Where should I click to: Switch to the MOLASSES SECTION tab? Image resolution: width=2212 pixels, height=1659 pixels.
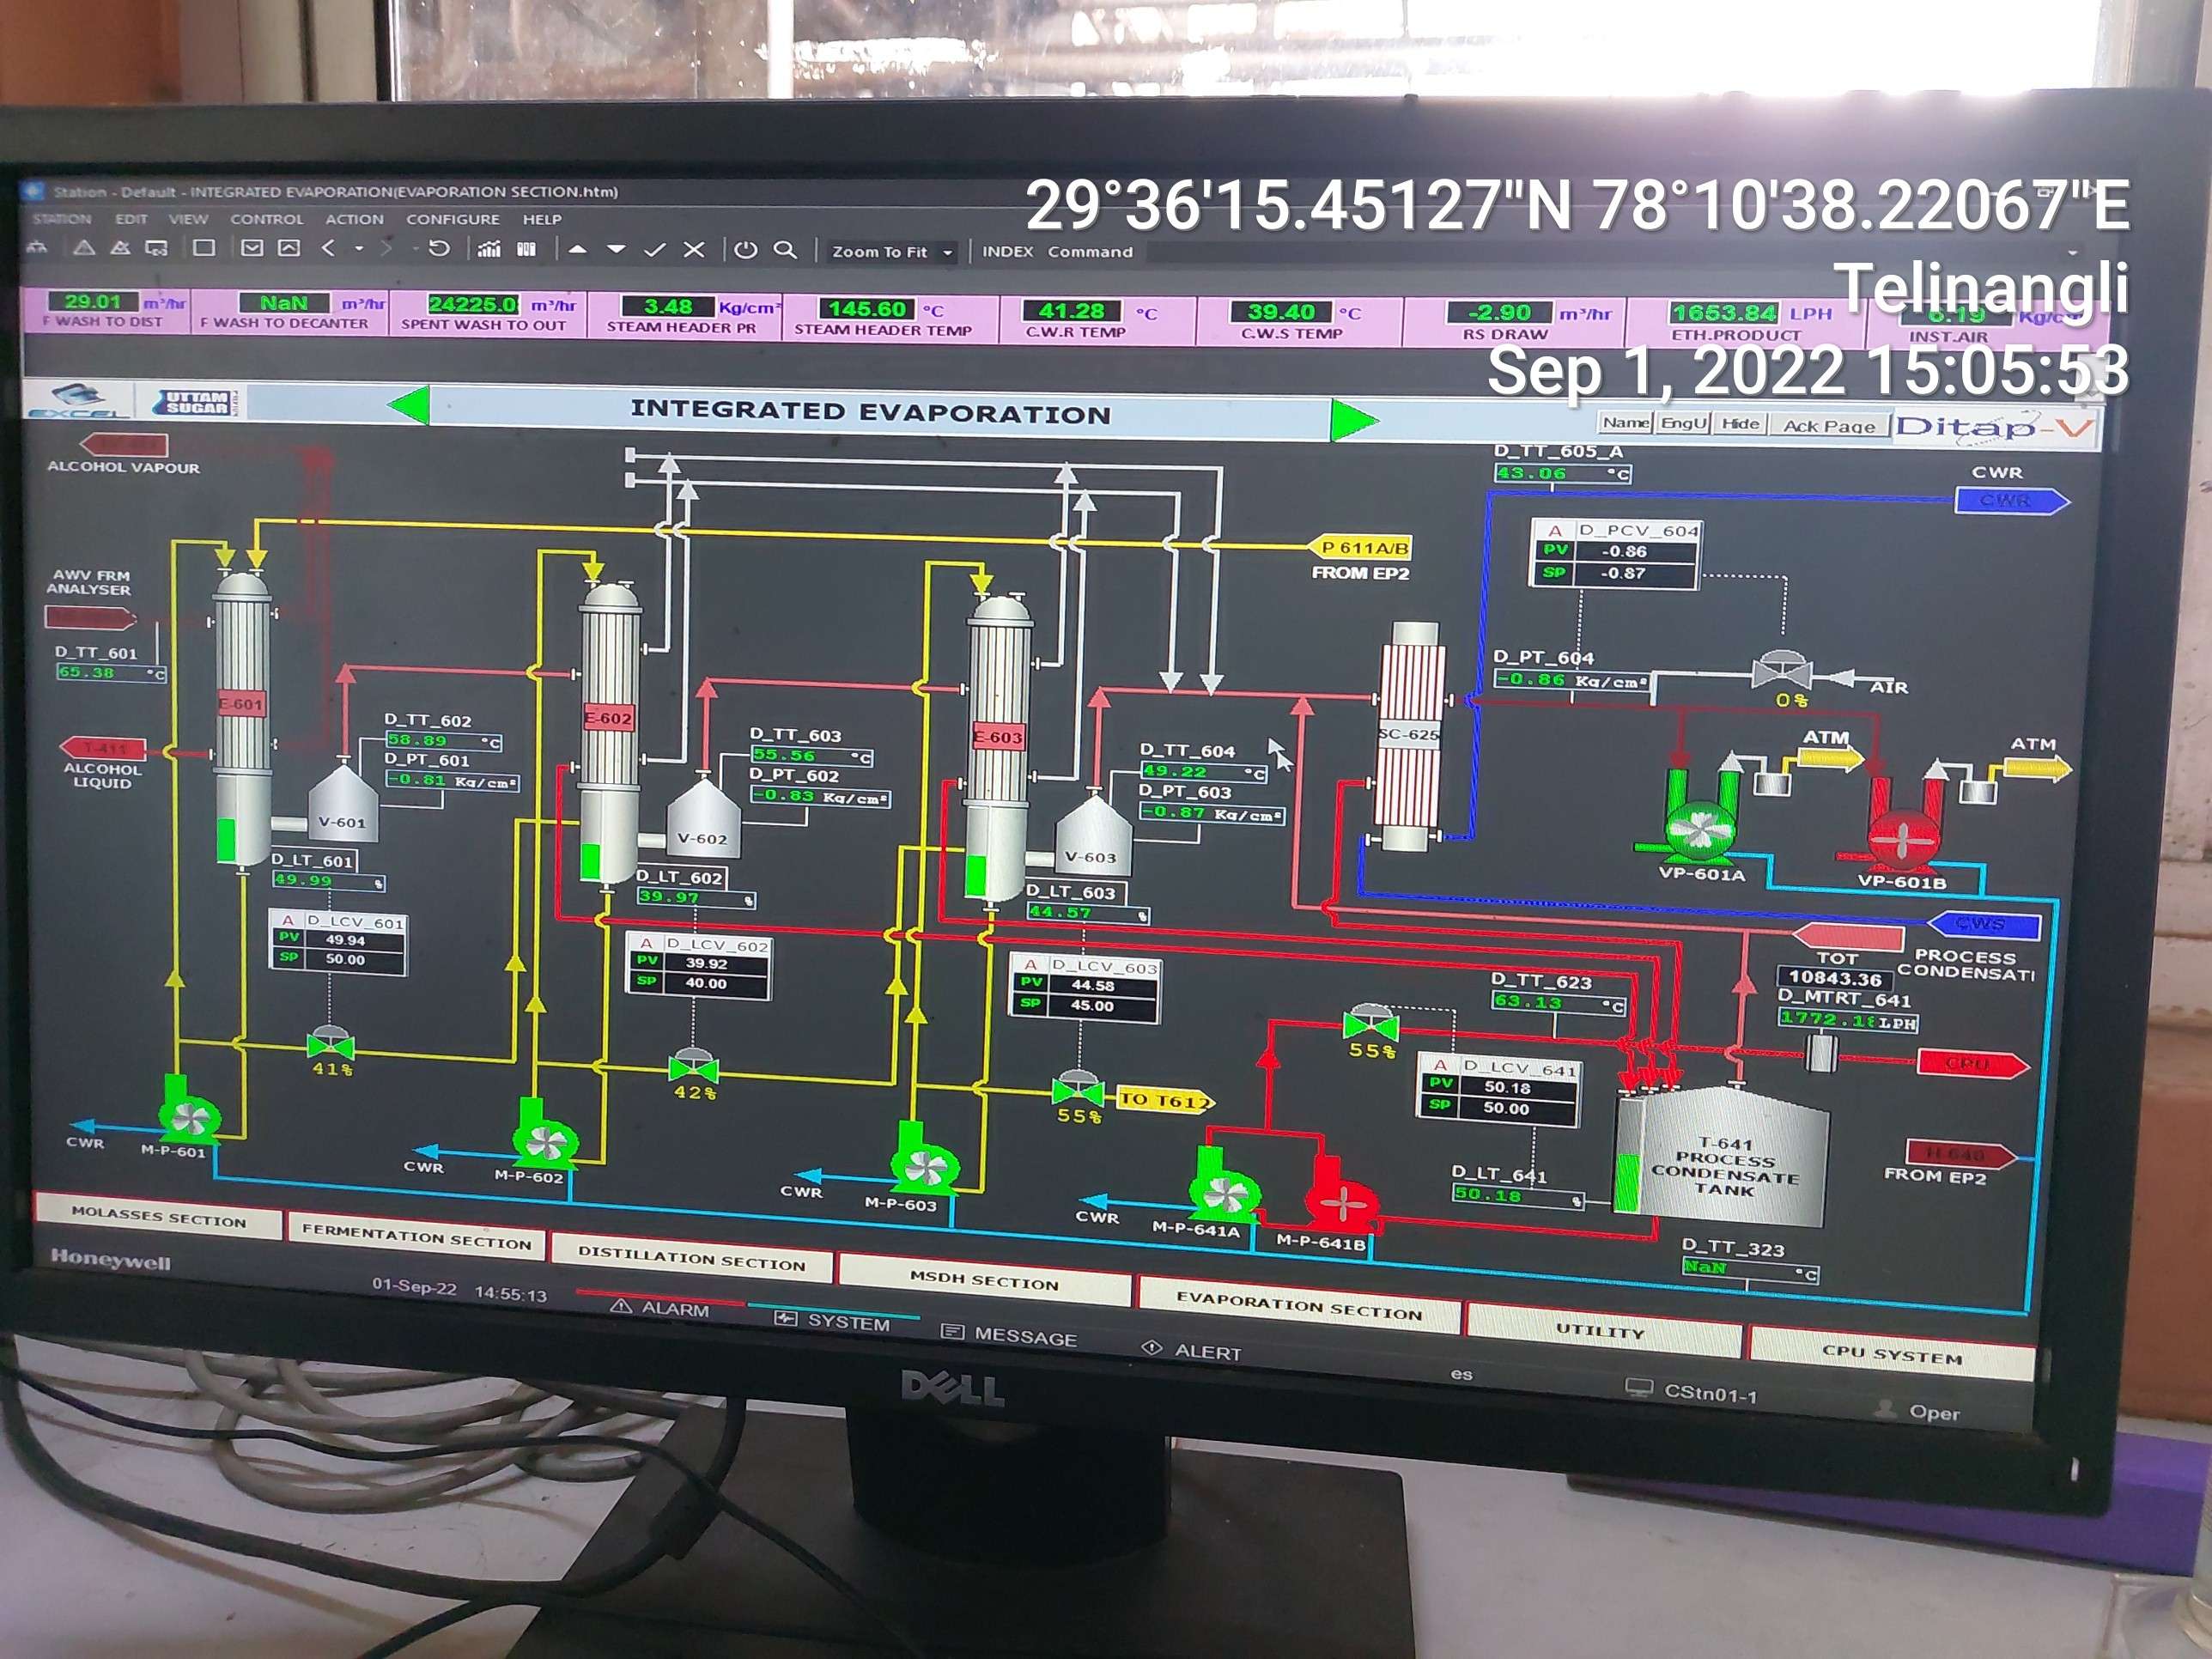[158, 1217]
